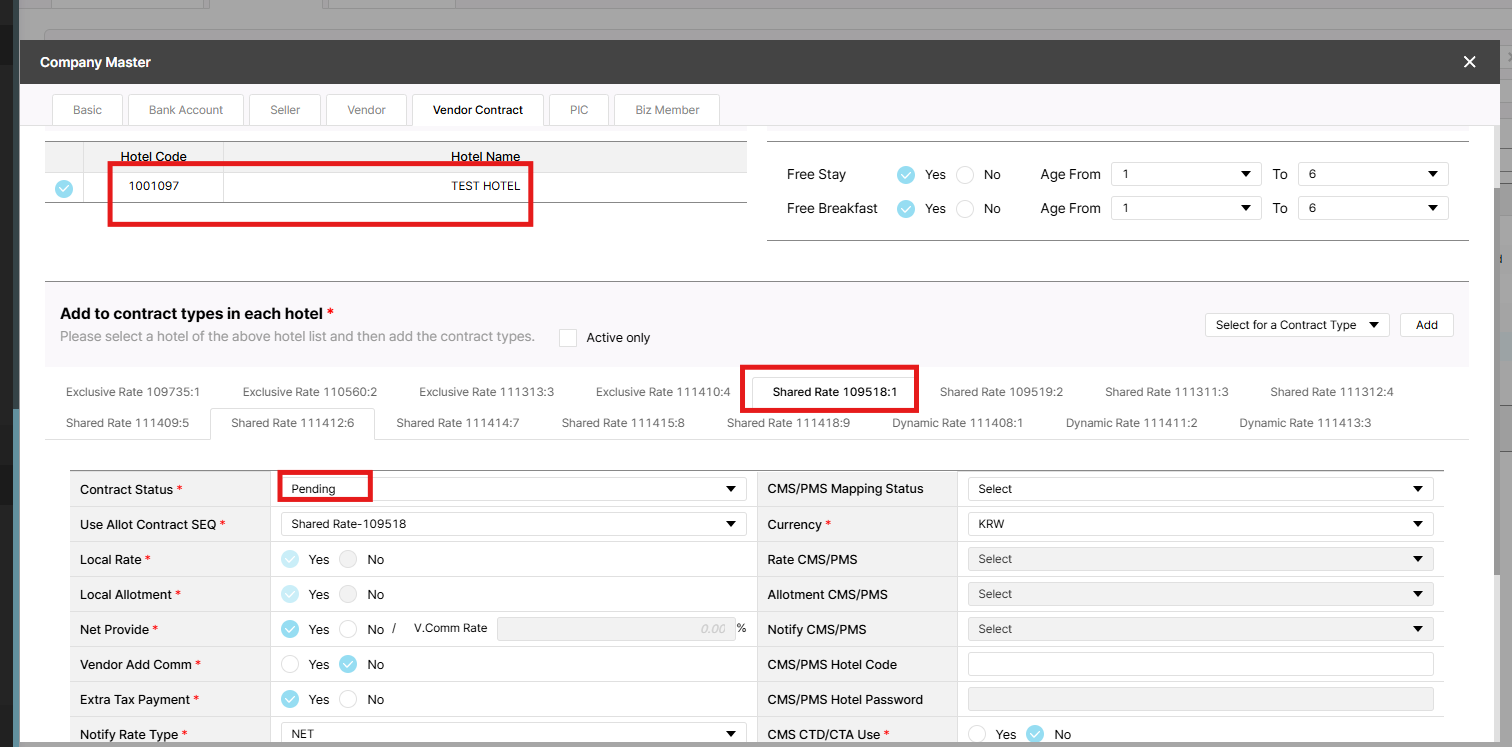The image size is (1512, 747).
Task: Expand the Currency KRW dropdown
Action: pos(1200,524)
